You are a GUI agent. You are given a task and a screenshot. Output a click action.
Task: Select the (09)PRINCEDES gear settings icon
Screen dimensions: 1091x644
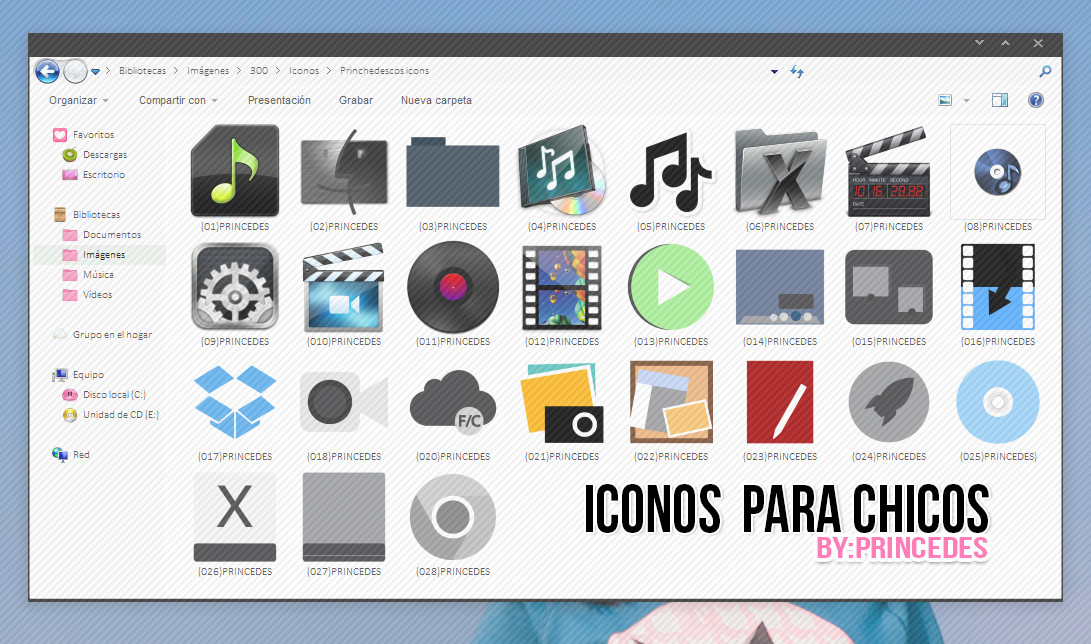tap(235, 287)
